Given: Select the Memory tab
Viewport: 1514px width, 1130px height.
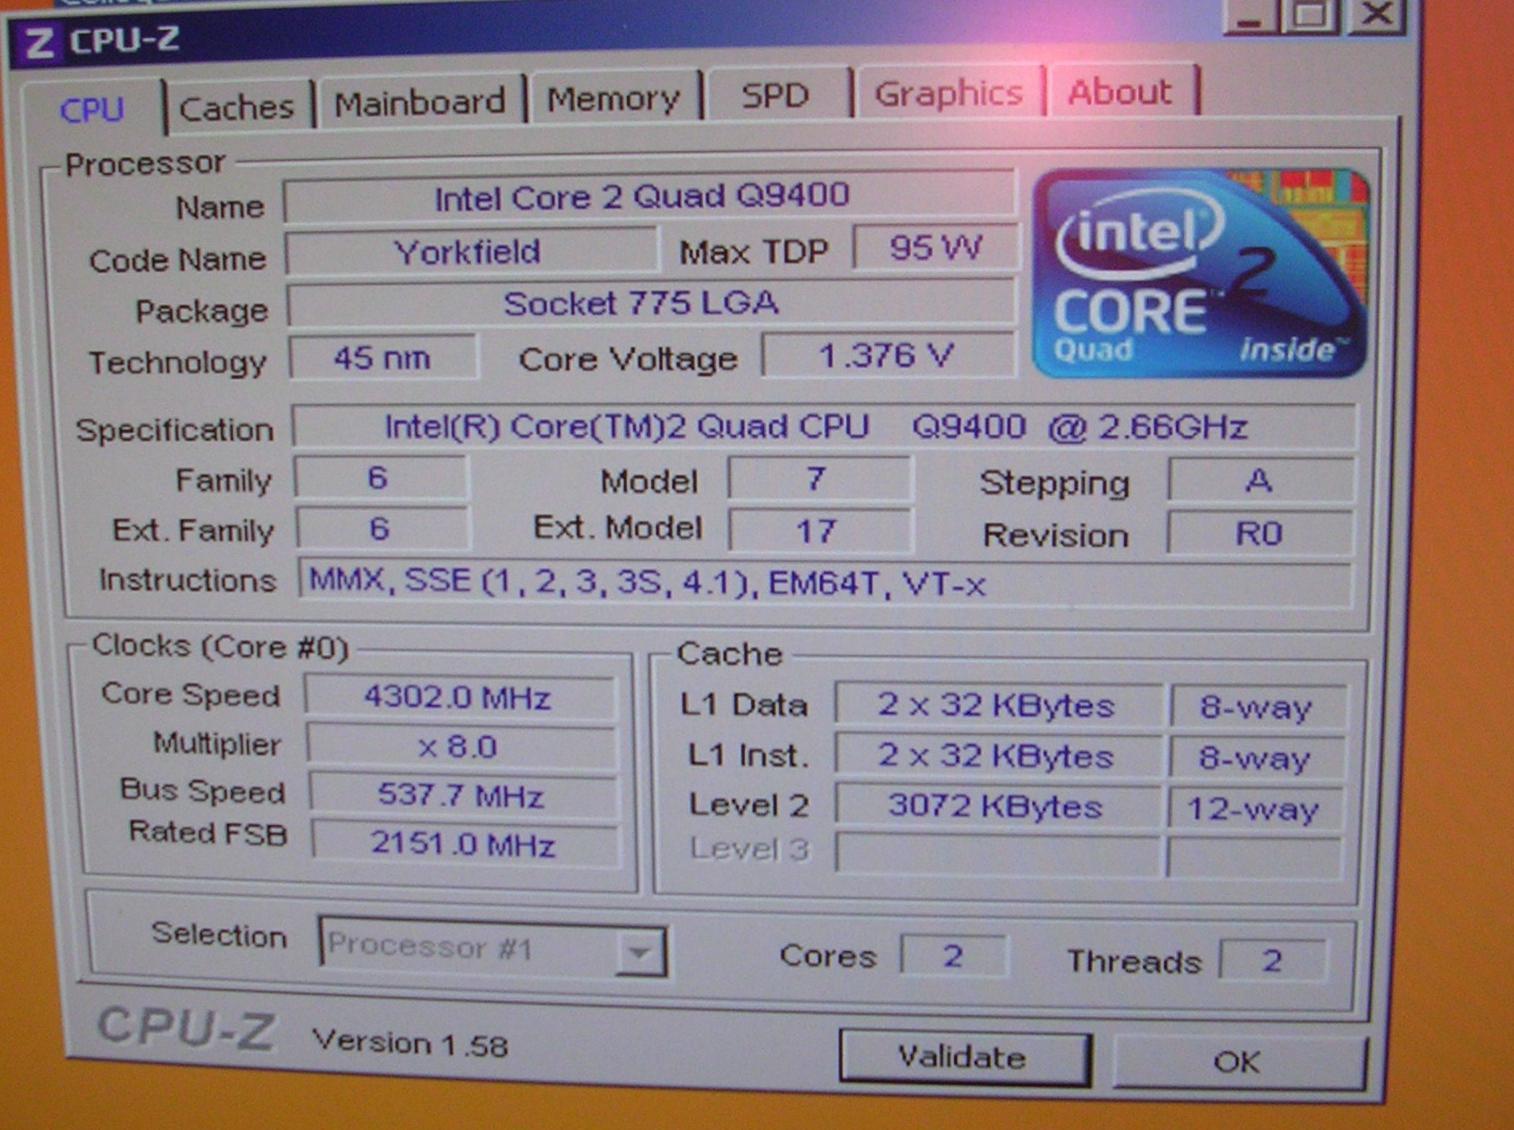Looking at the screenshot, I should pos(614,98).
